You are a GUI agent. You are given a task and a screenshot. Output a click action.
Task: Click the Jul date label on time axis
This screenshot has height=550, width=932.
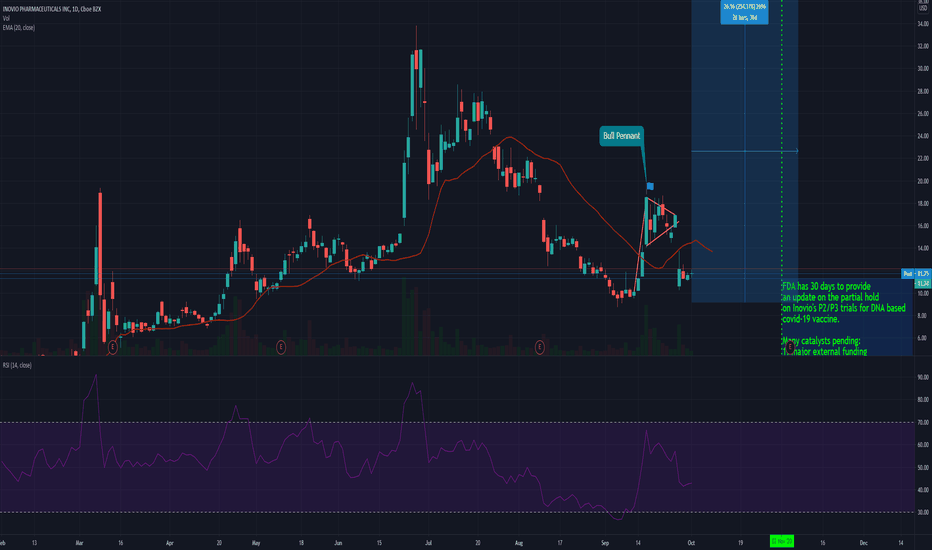tap(429, 543)
